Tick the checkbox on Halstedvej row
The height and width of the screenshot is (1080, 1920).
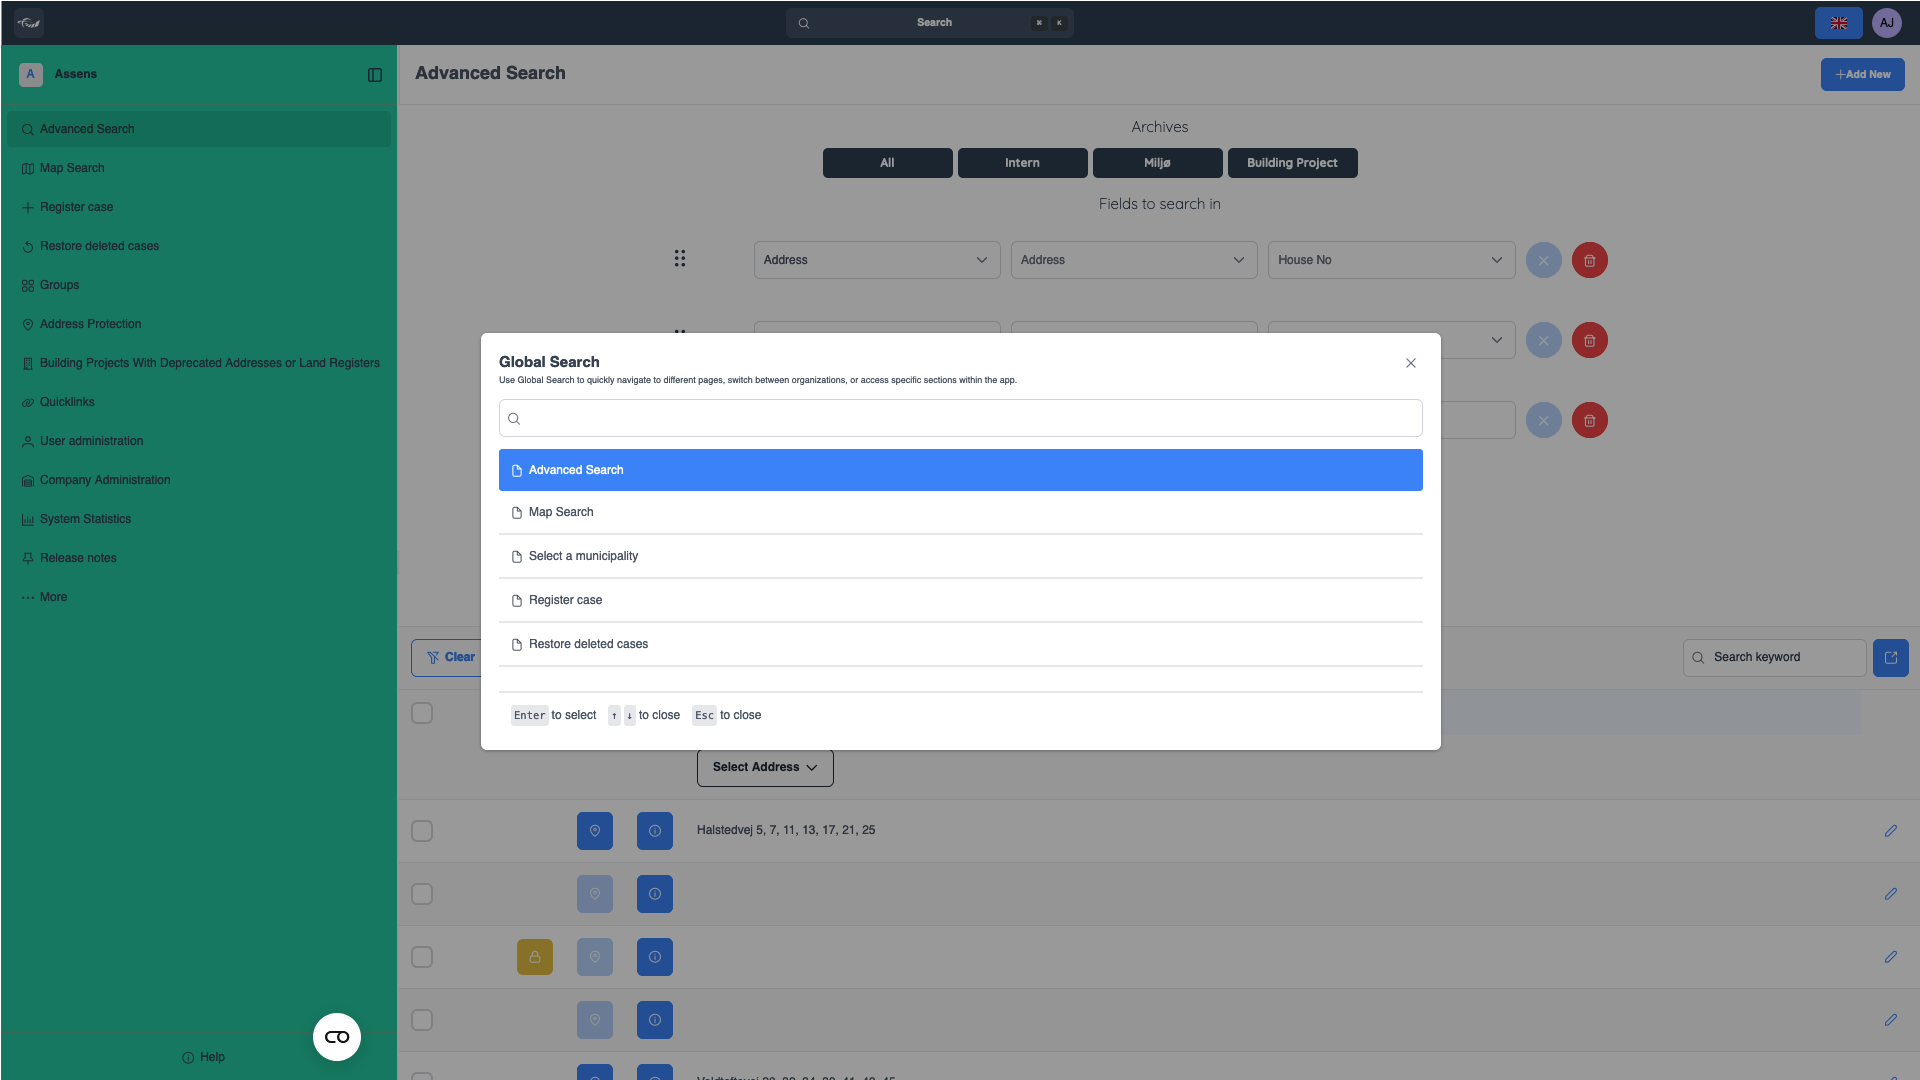[422, 831]
